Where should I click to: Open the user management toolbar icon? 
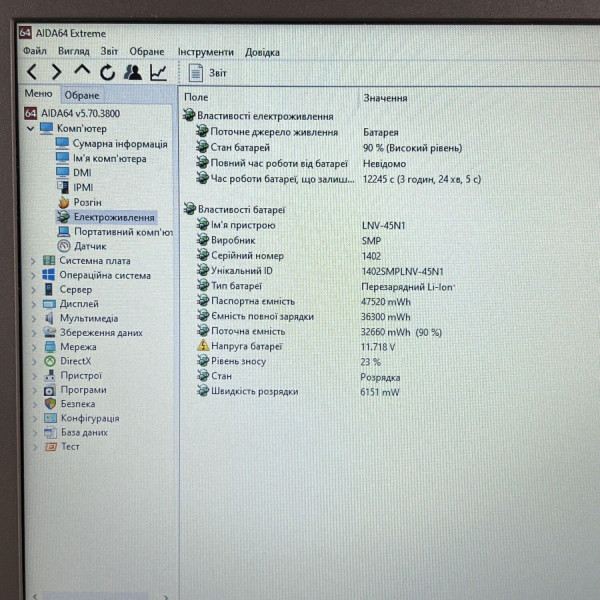133,72
